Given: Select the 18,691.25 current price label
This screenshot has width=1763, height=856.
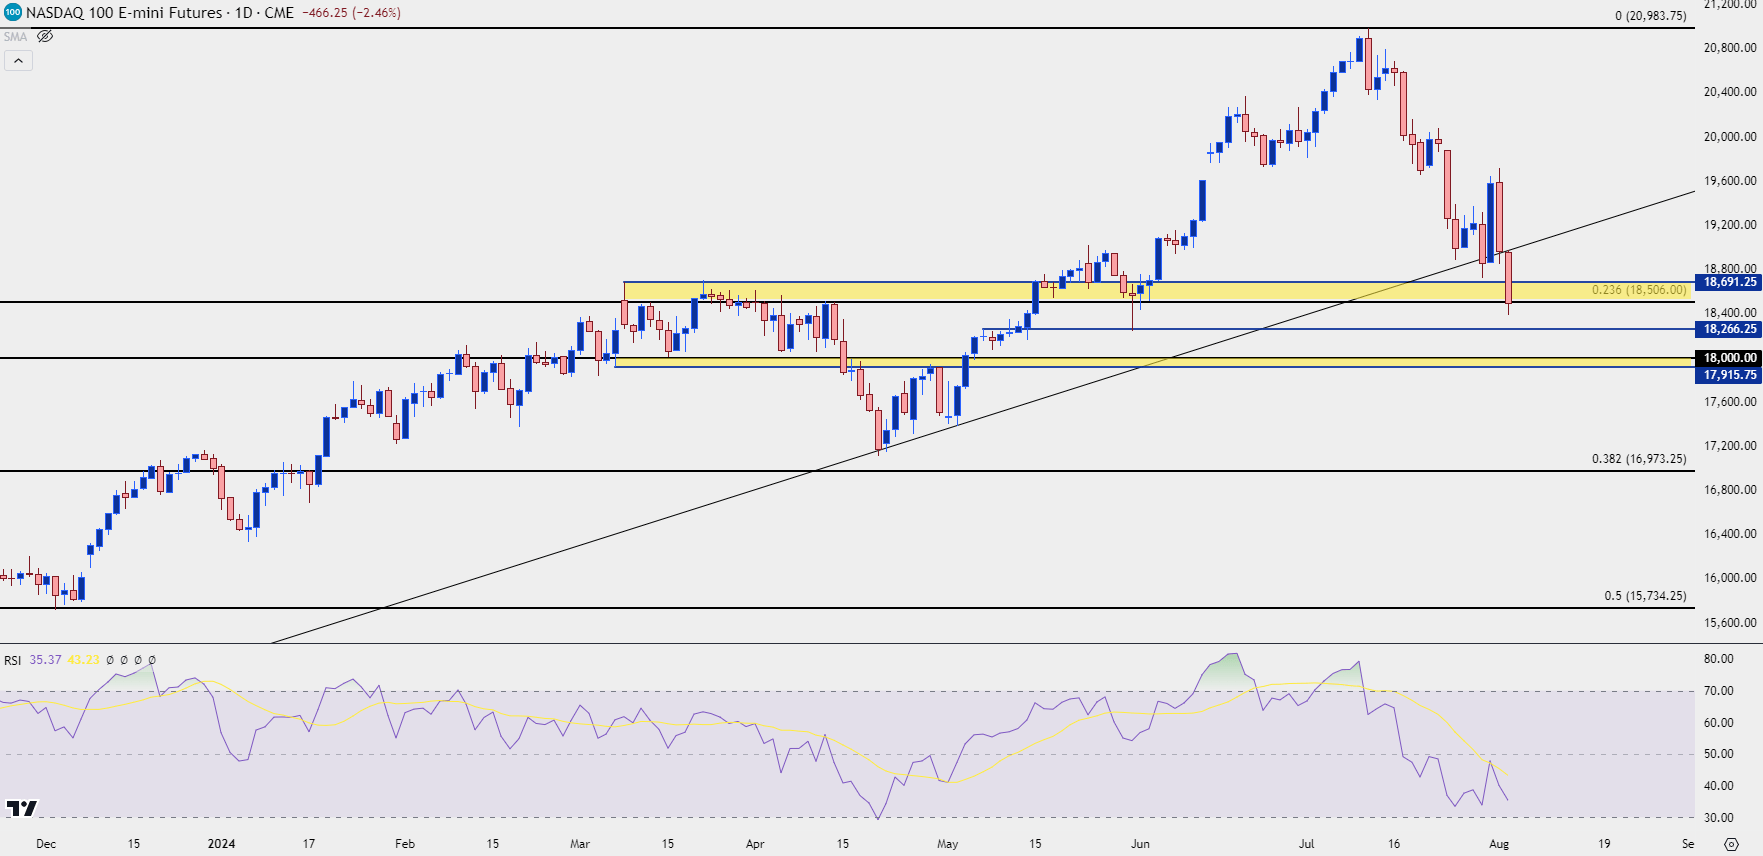Looking at the screenshot, I should [x=1729, y=282].
